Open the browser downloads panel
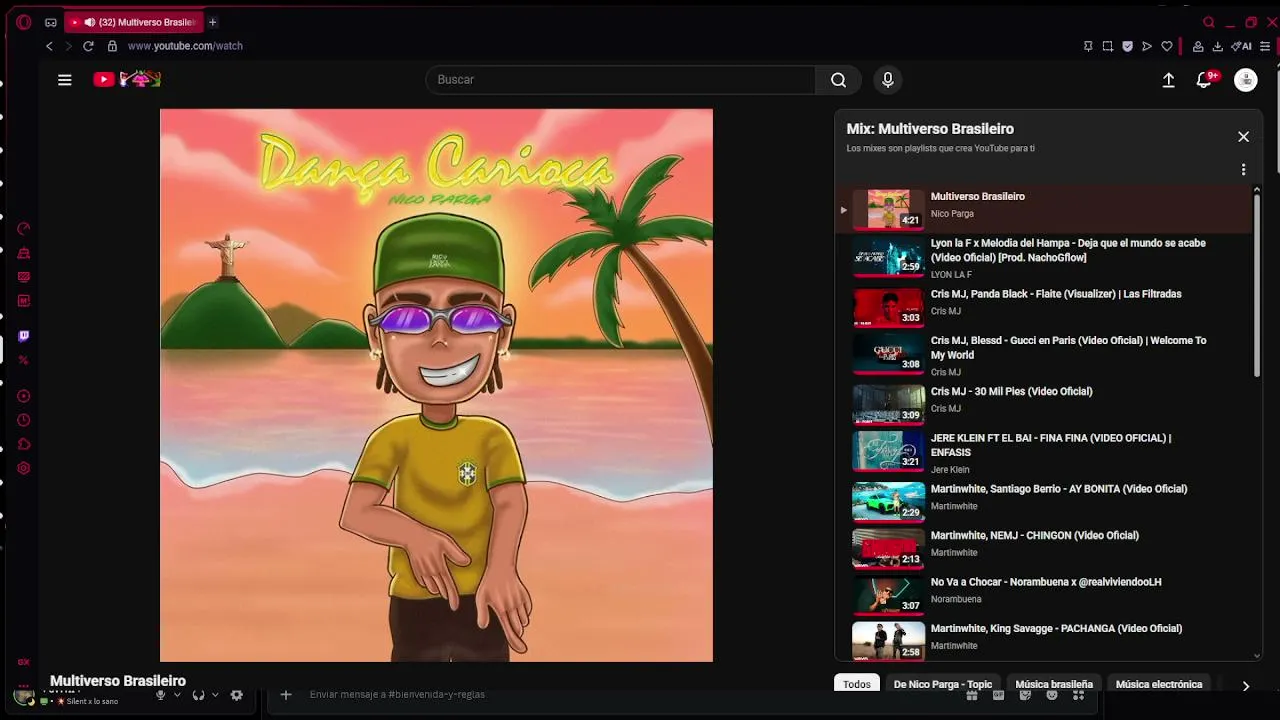The image size is (1280, 720). (x=1218, y=46)
